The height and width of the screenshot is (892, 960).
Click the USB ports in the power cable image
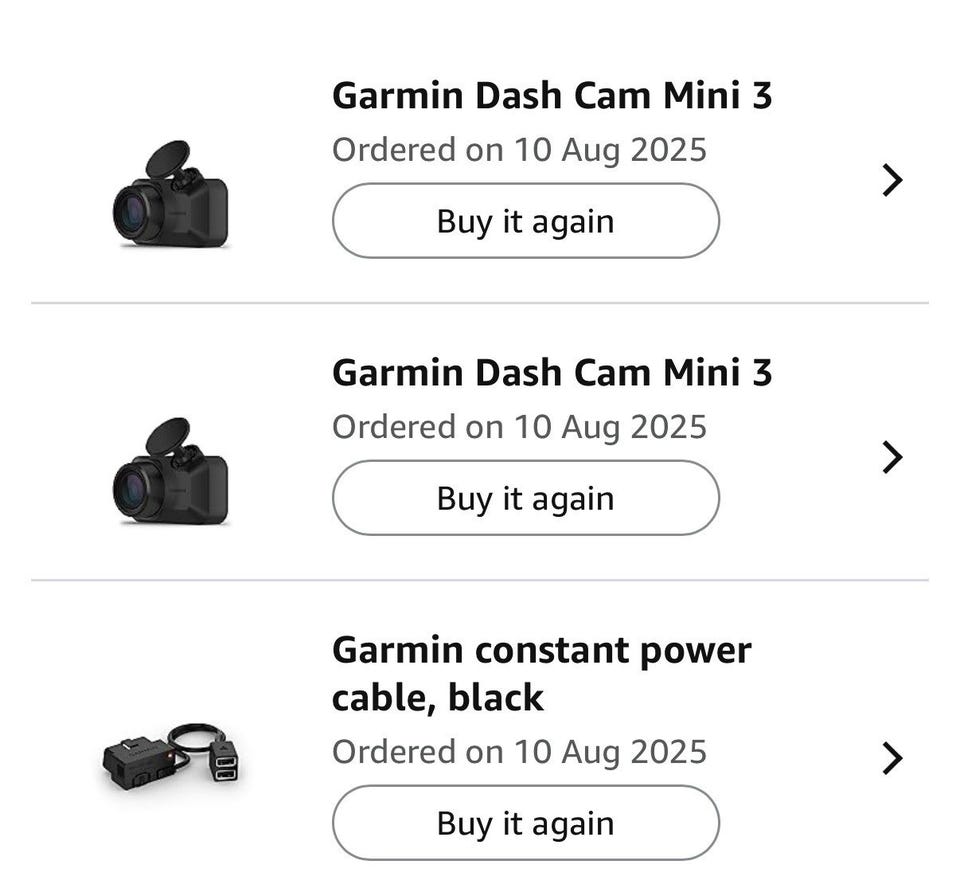226,767
